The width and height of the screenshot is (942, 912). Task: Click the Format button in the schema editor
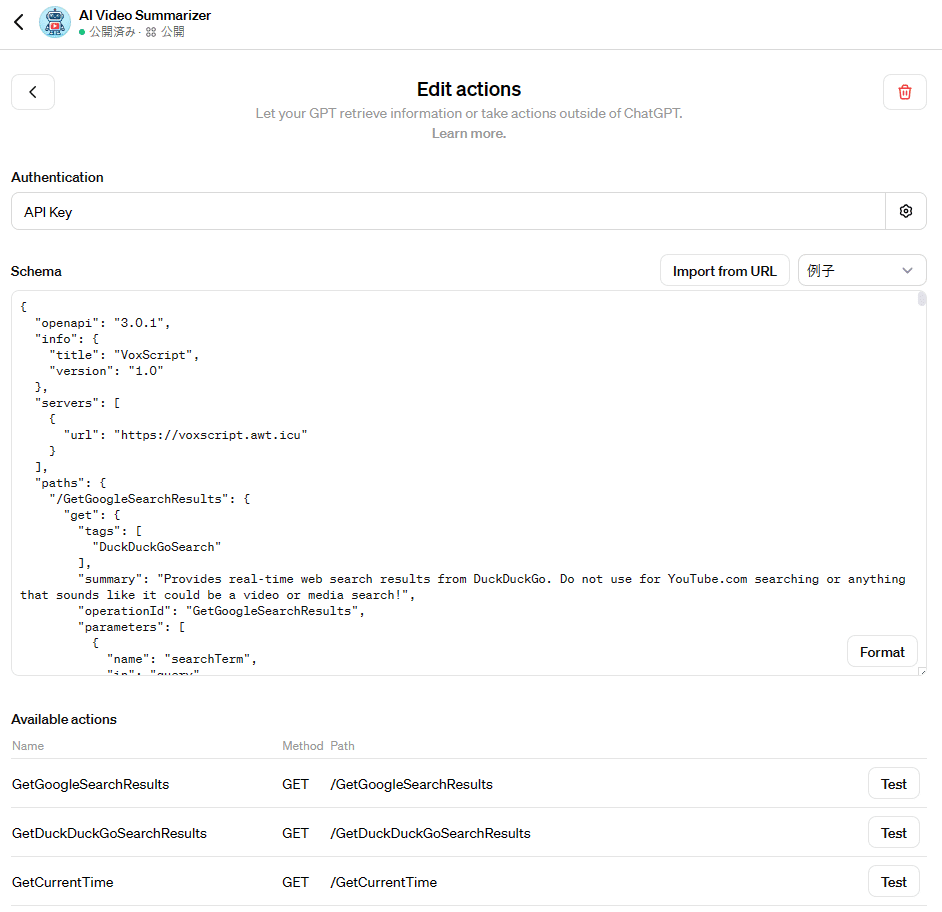click(x=881, y=651)
